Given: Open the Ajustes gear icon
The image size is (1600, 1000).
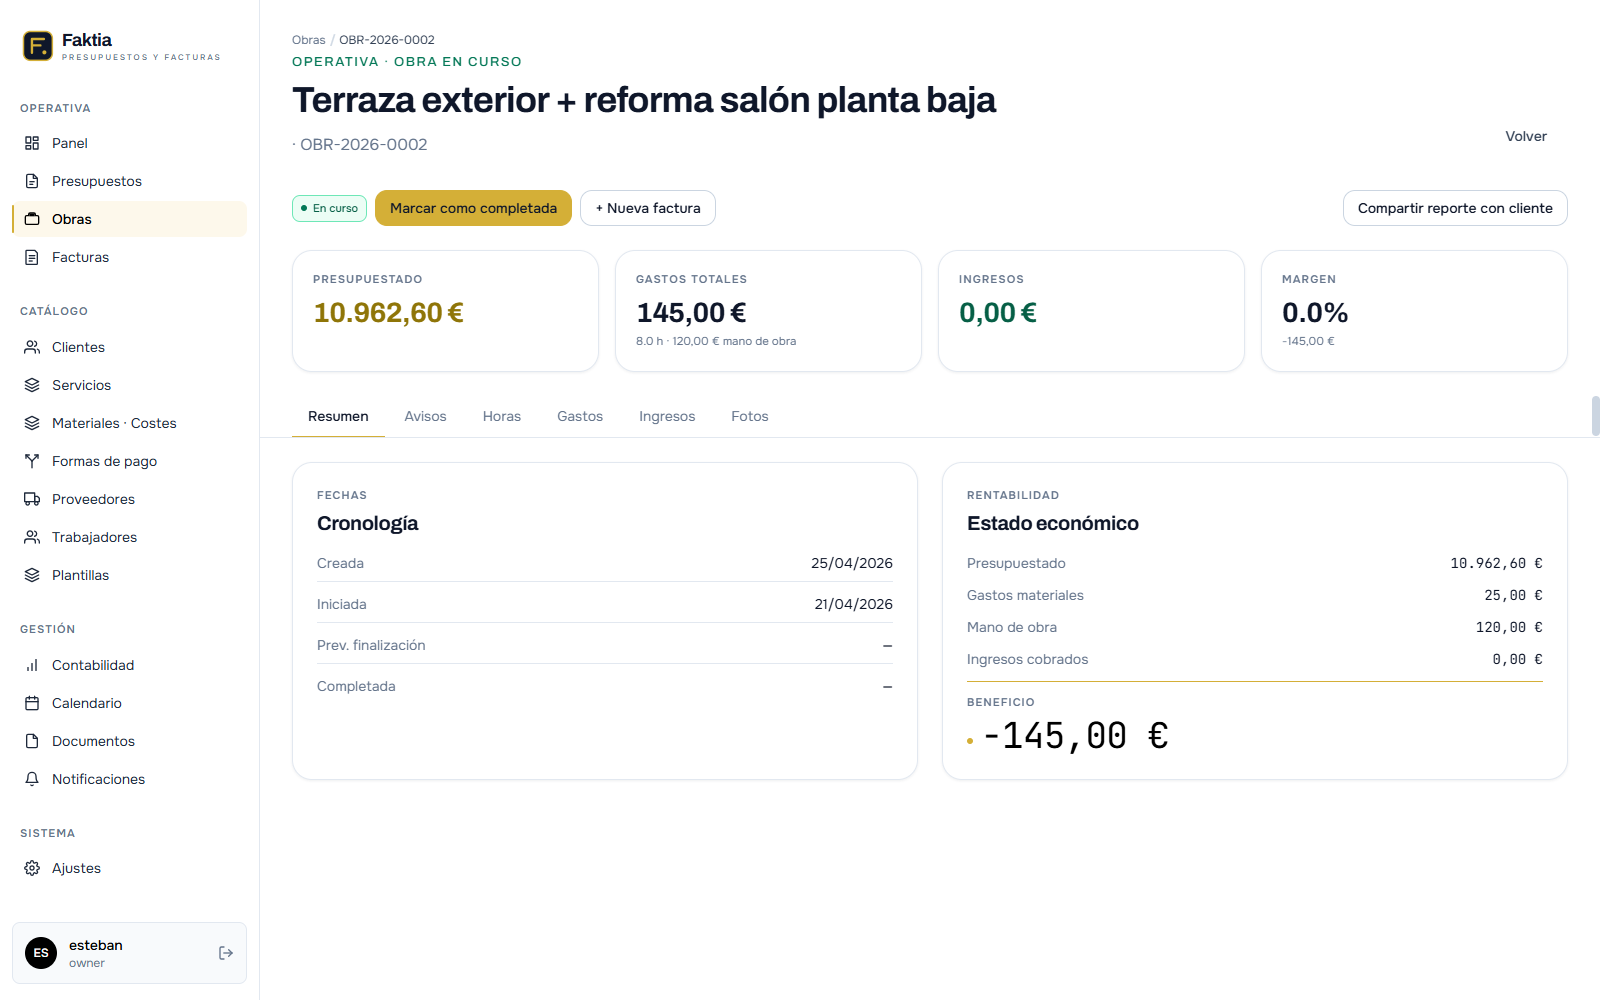Looking at the screenshot, I should click(x=33, y=868).
